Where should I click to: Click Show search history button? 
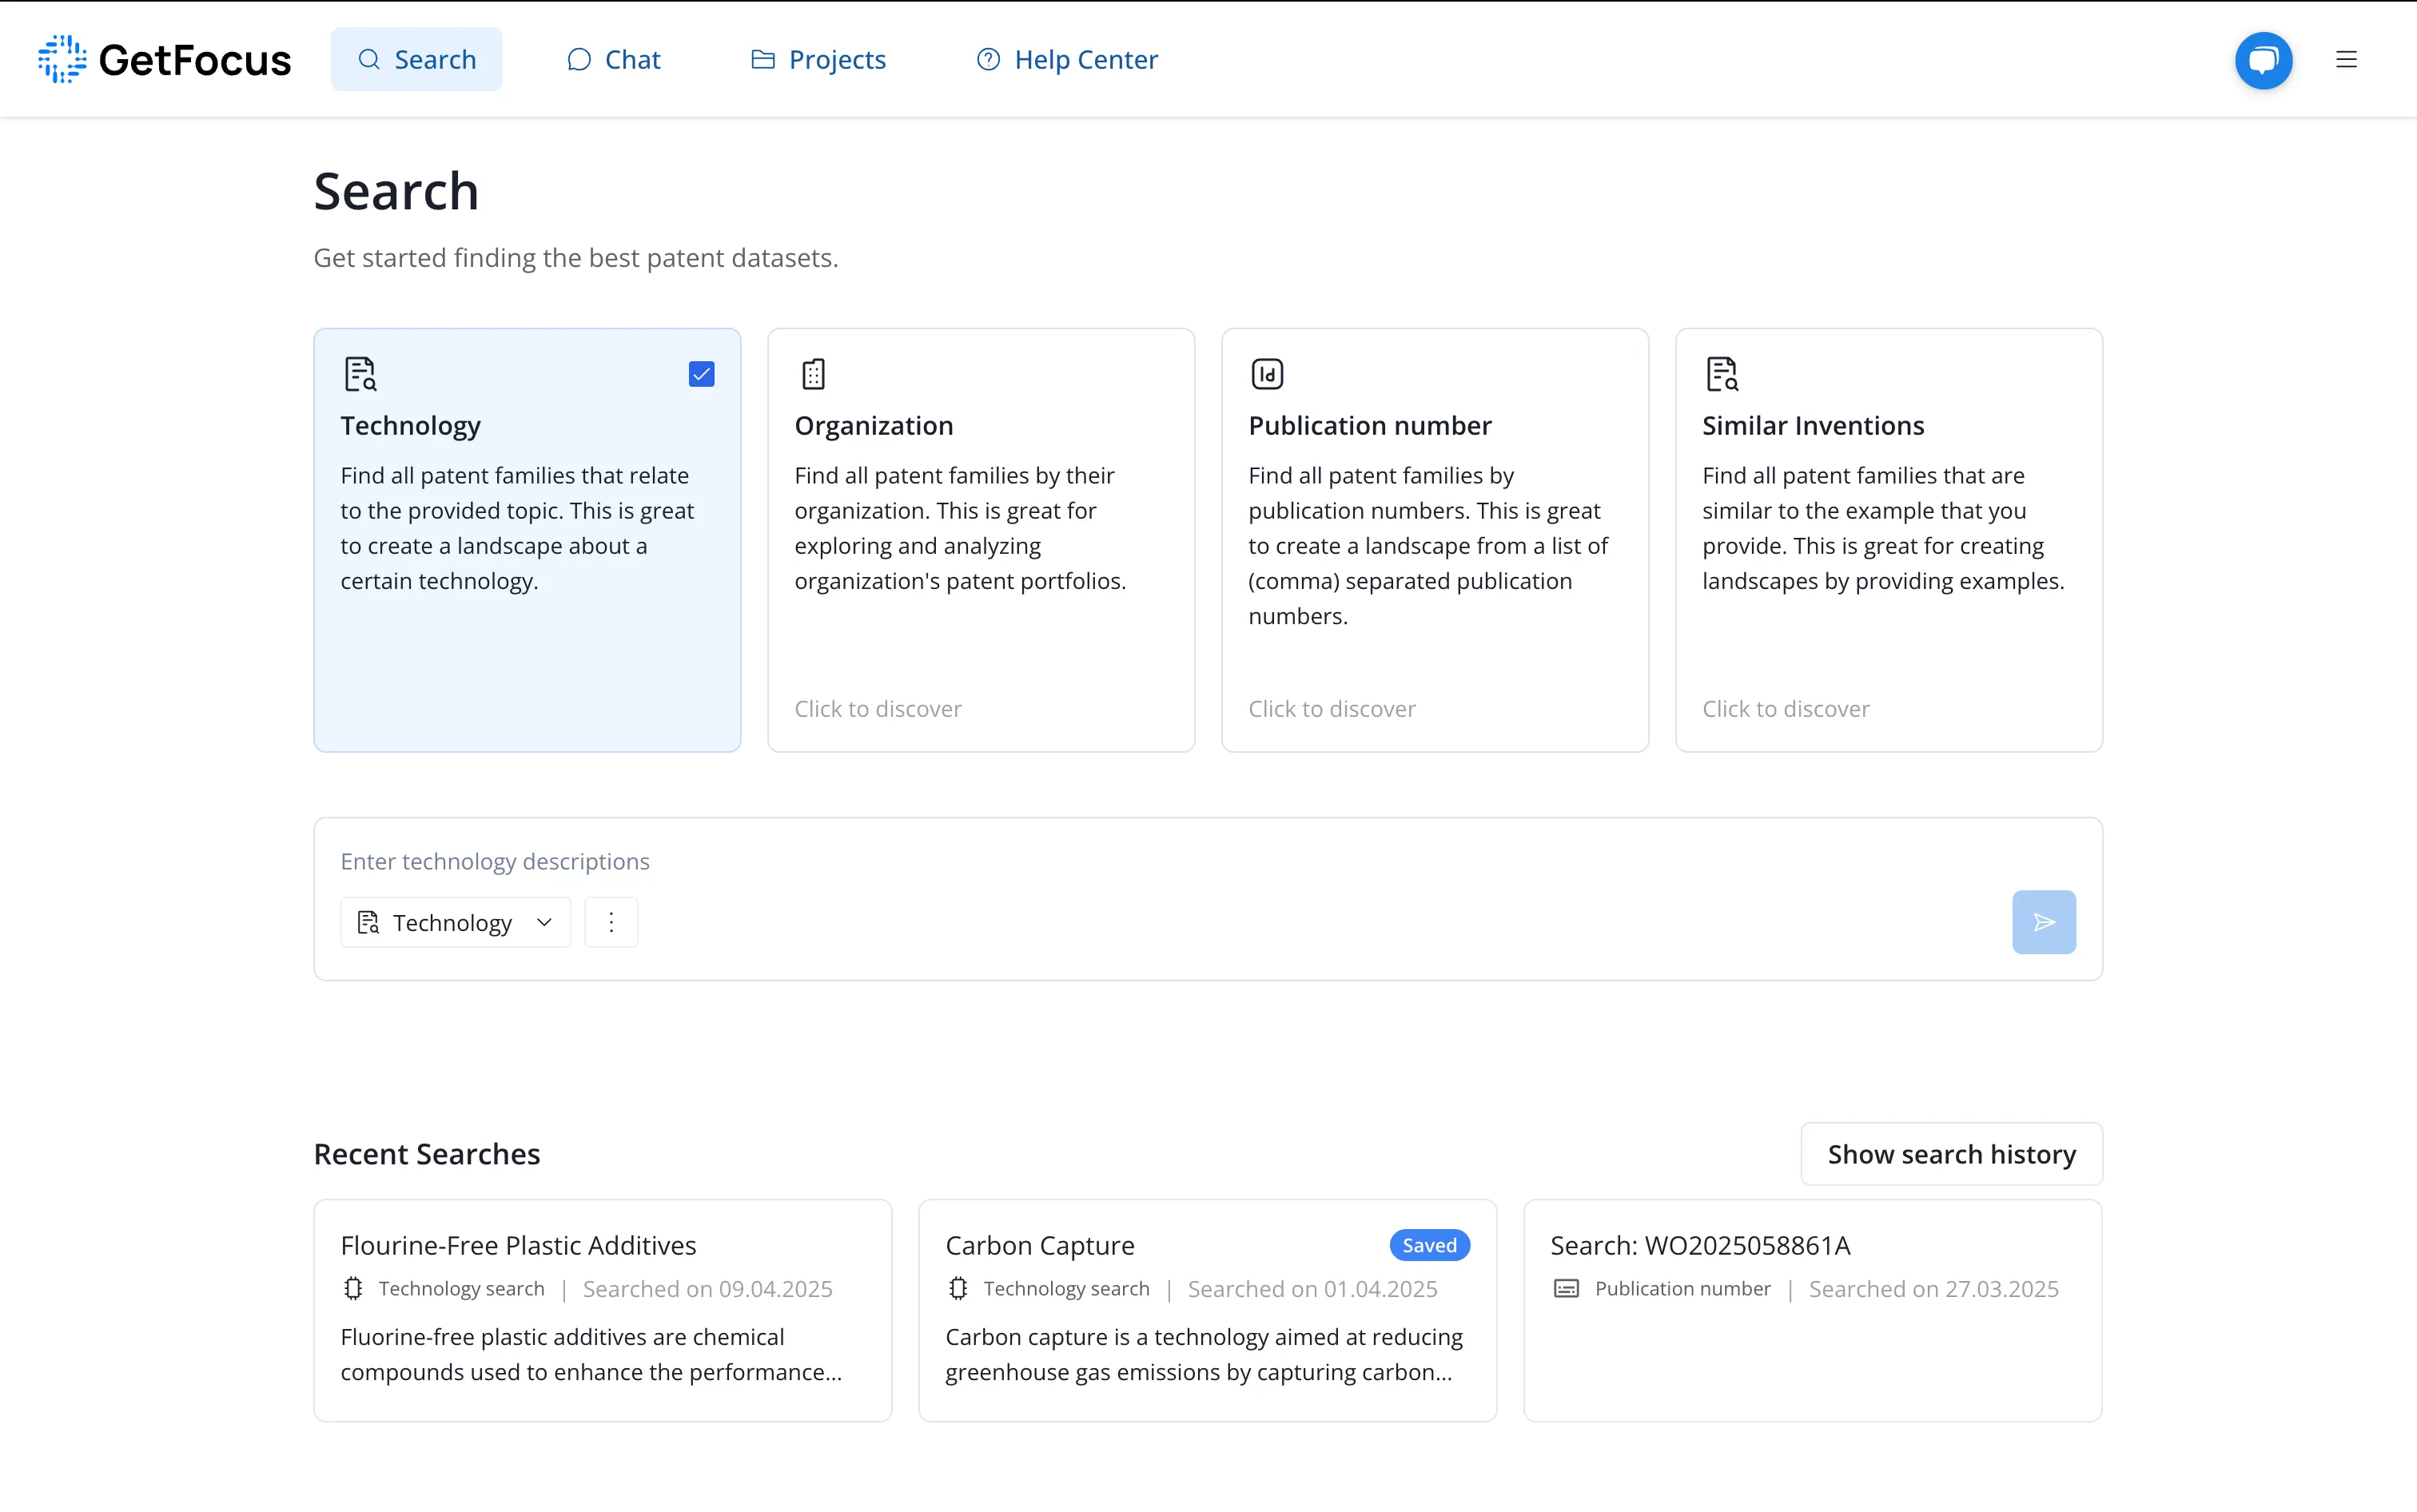[x=1951, y=1153]
